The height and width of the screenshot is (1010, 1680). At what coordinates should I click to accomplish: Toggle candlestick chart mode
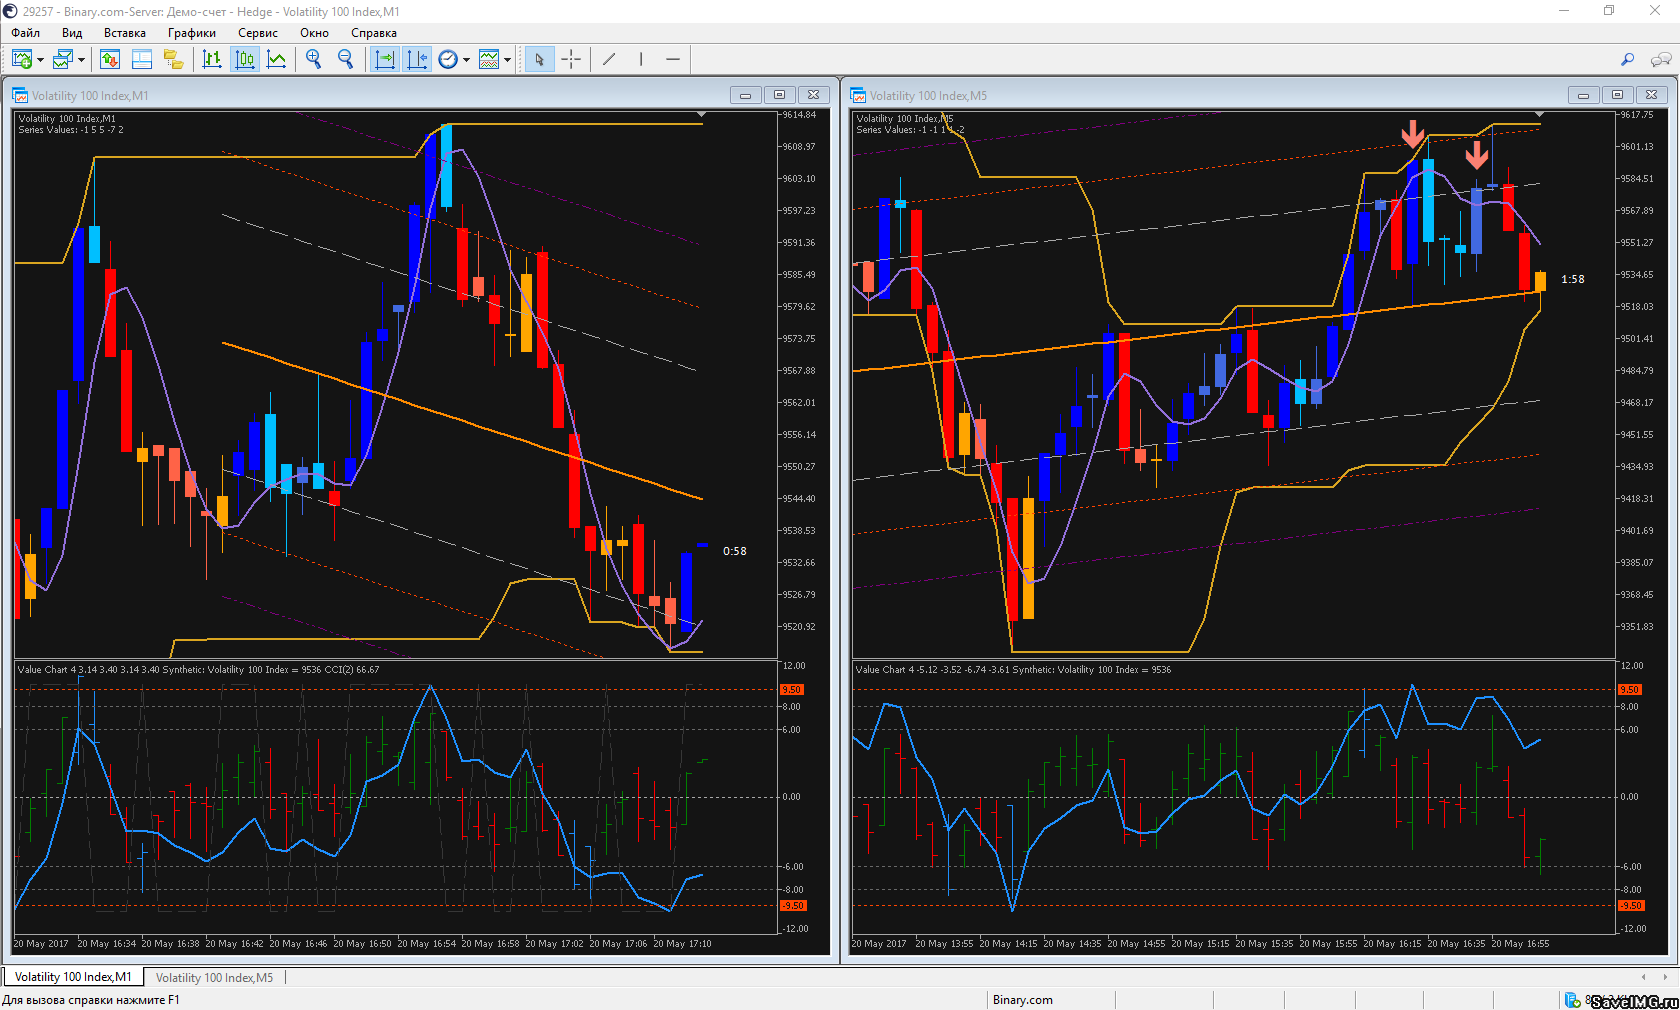click(245, 60)
